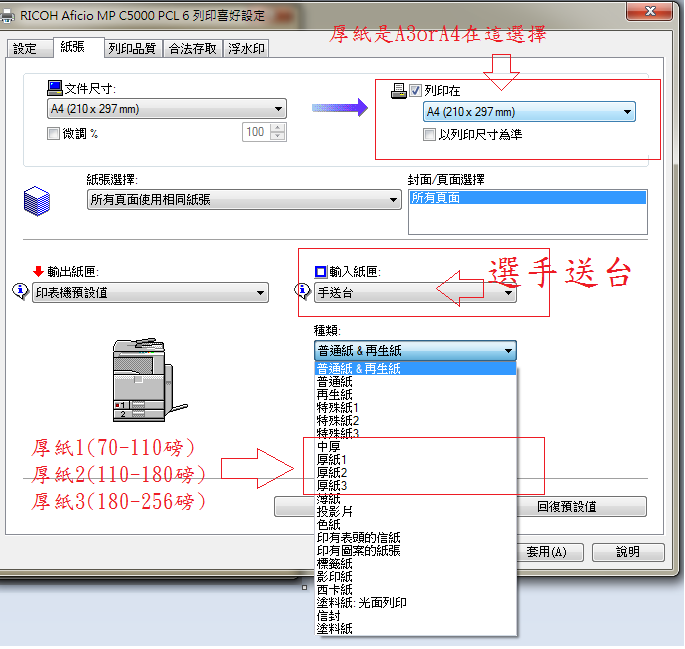Screen dimensions: 685x649
Task: Open the 合法存取 tab
Action: pos(193,48)
